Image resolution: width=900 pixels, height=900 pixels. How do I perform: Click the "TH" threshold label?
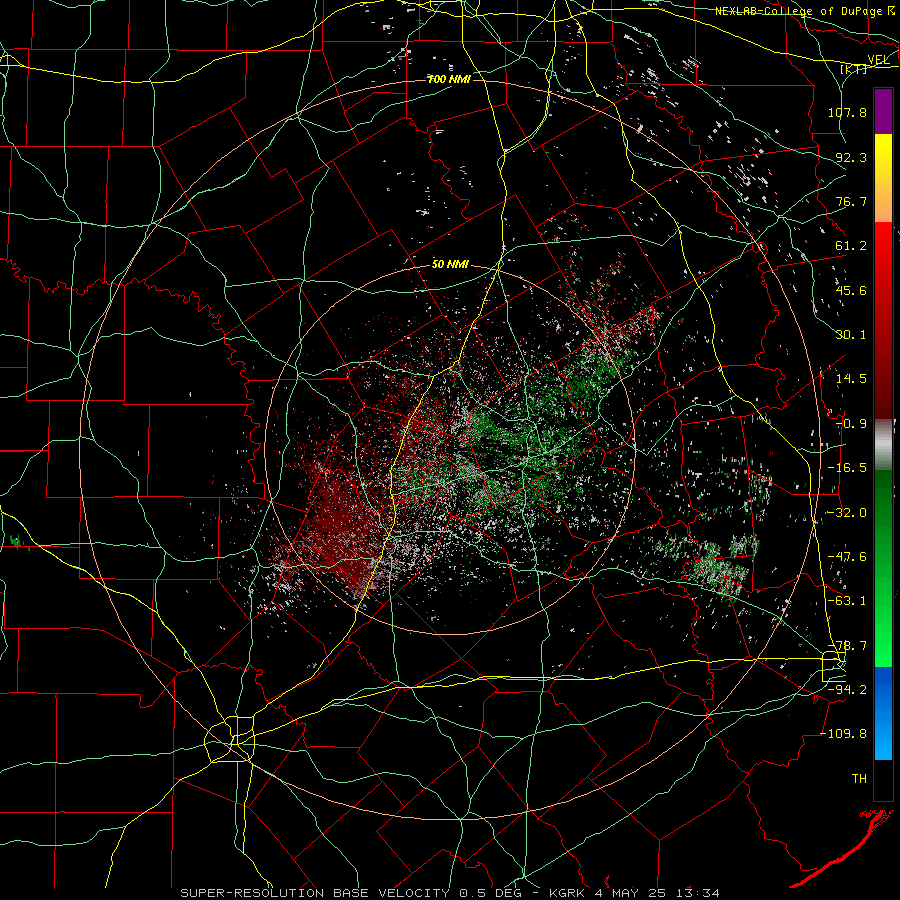pyautogui.click(x=859, y=779)
